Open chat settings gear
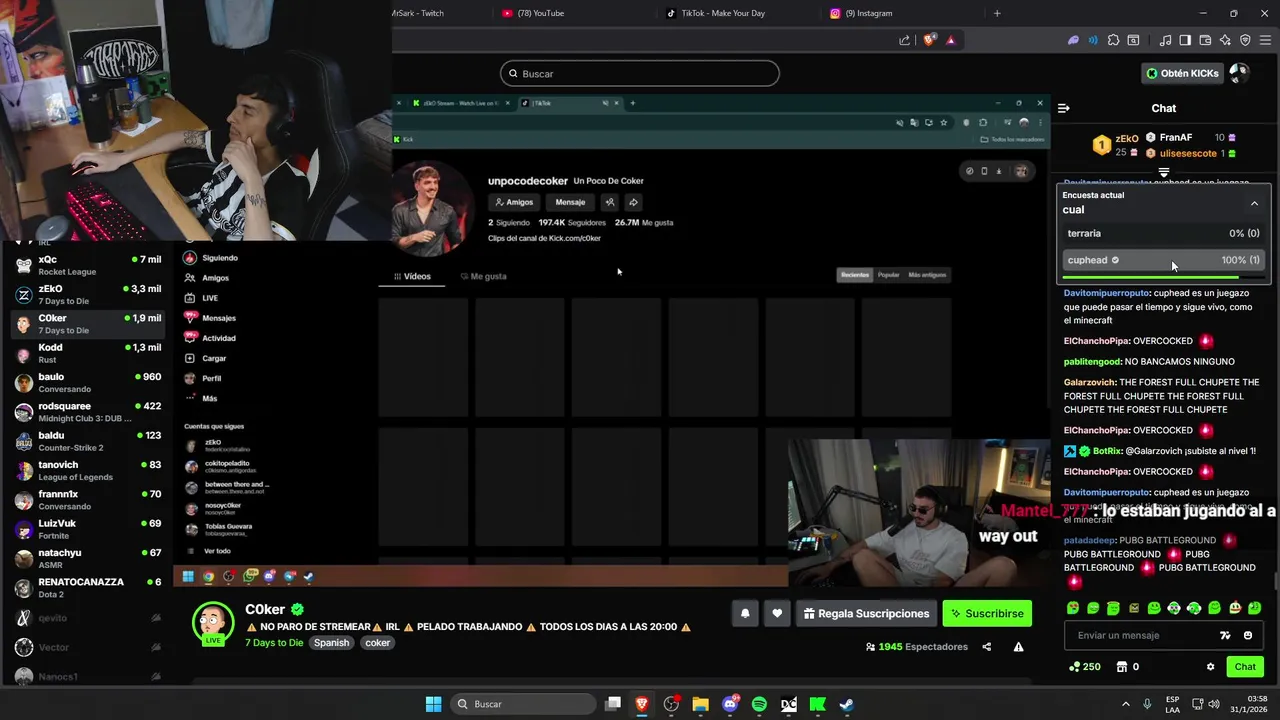The image size is (1280, 720). (1210, 667)
